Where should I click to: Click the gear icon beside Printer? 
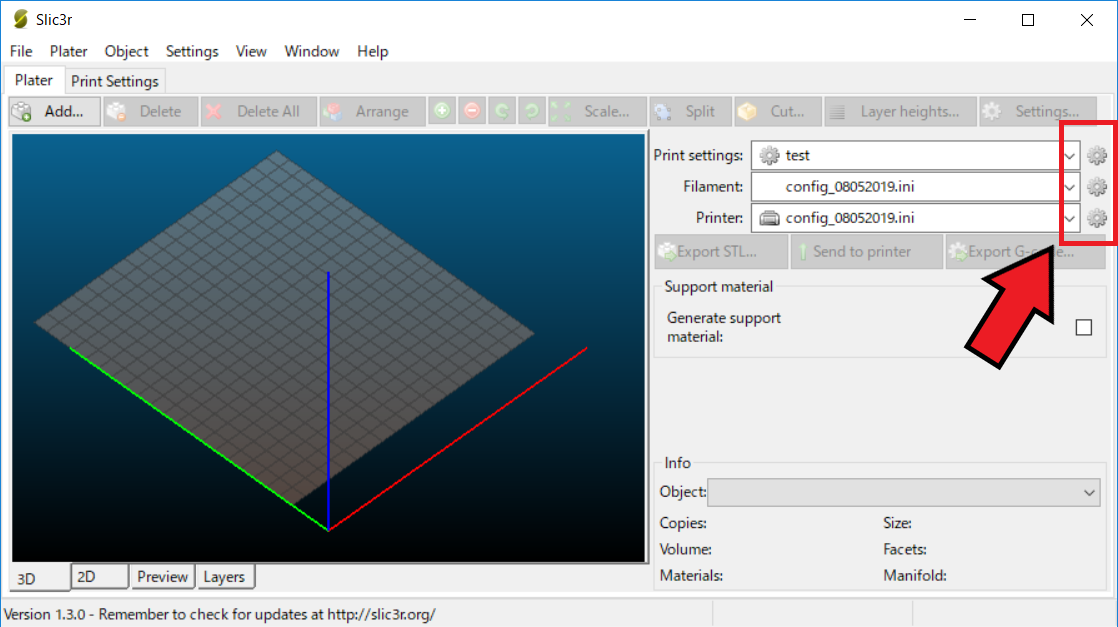[1097, 218]
